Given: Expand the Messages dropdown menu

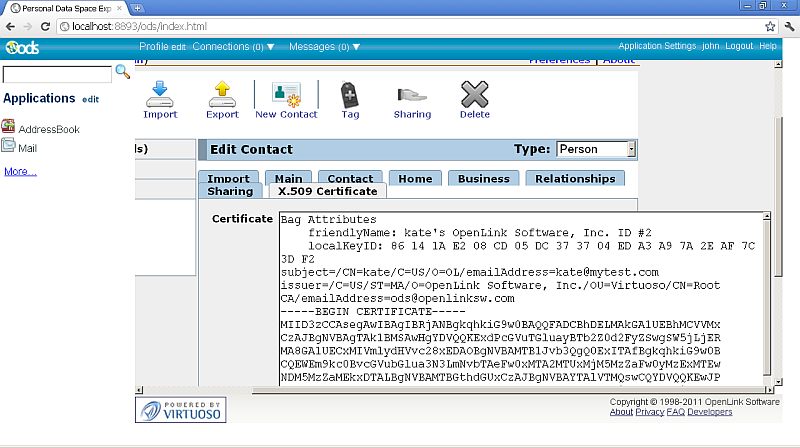Looking at the screenshot, I should tap(324, 46).
